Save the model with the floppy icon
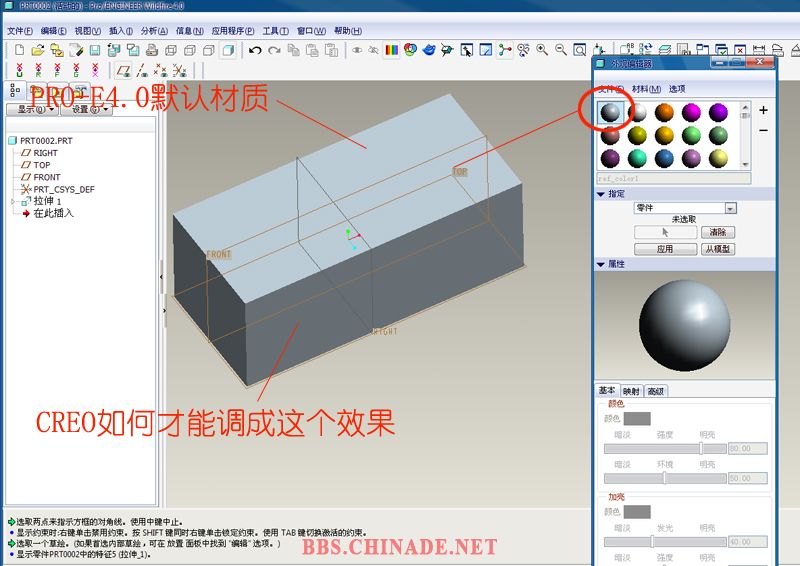 pyautogui.click(x=95, y=50)
